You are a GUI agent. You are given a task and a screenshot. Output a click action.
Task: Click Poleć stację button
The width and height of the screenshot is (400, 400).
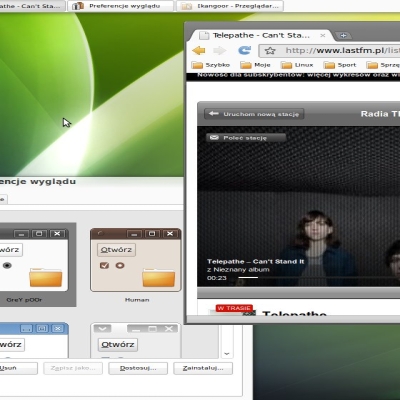click(246, 138)
